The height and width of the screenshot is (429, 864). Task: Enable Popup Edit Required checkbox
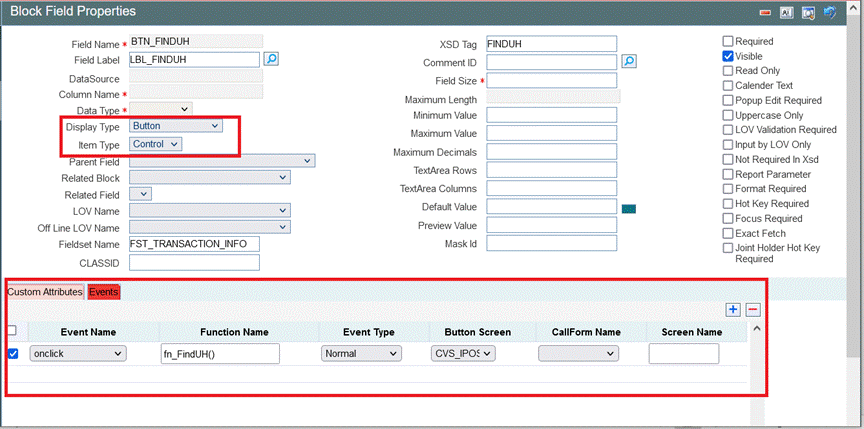click(728, 100)
